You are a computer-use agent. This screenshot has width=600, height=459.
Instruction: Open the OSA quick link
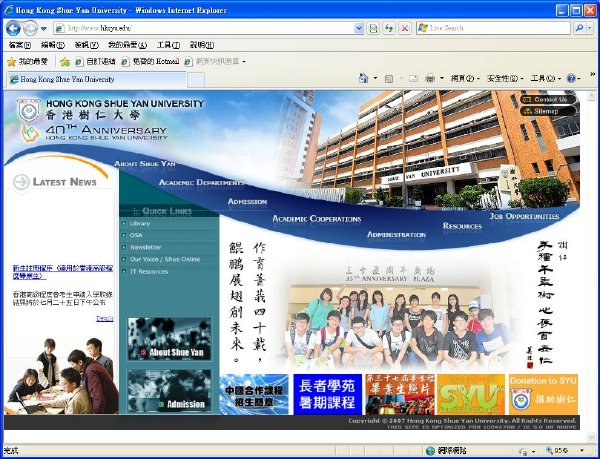pos(136,235)
